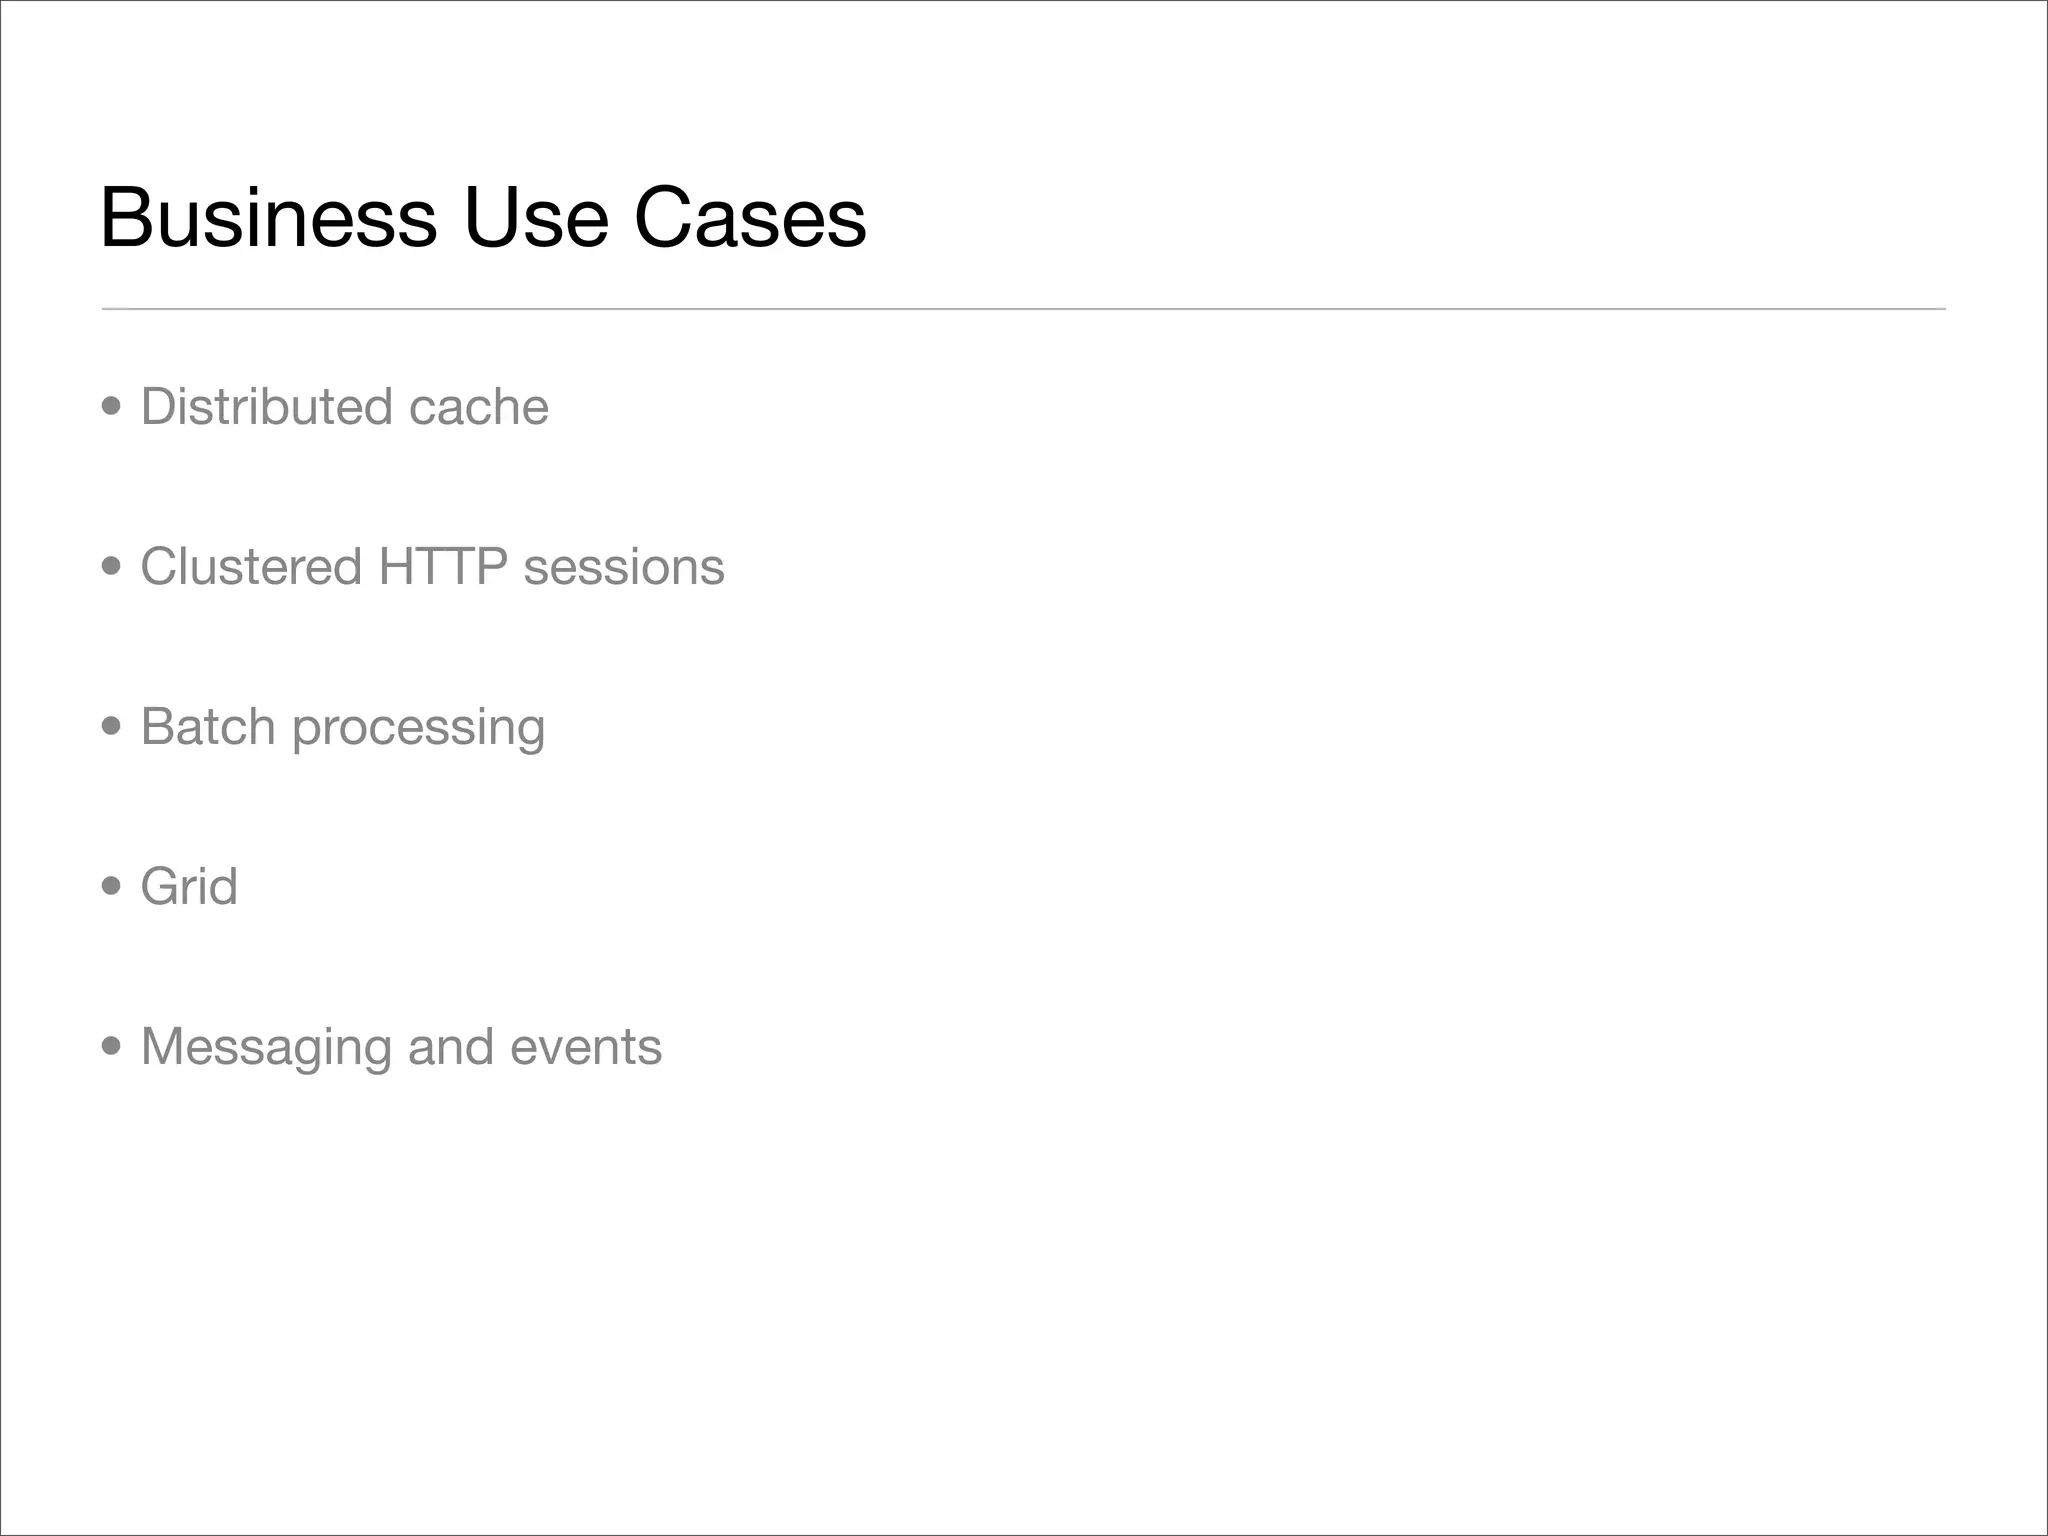Click the word "and" in last bullet
This screenshot has height=1536, width=2048.
tap(451, 1047)
